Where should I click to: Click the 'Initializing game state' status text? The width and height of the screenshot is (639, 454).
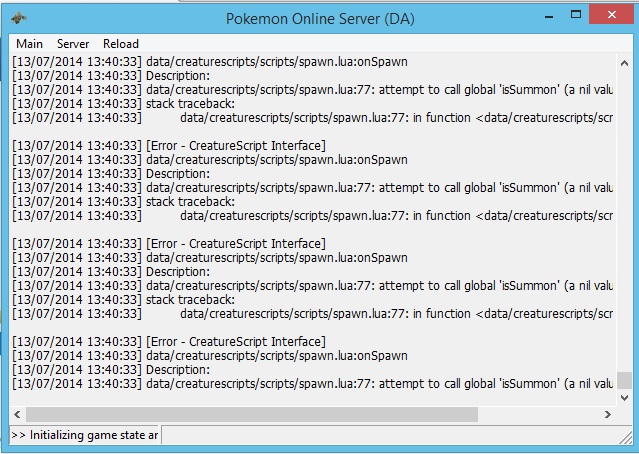84,435
